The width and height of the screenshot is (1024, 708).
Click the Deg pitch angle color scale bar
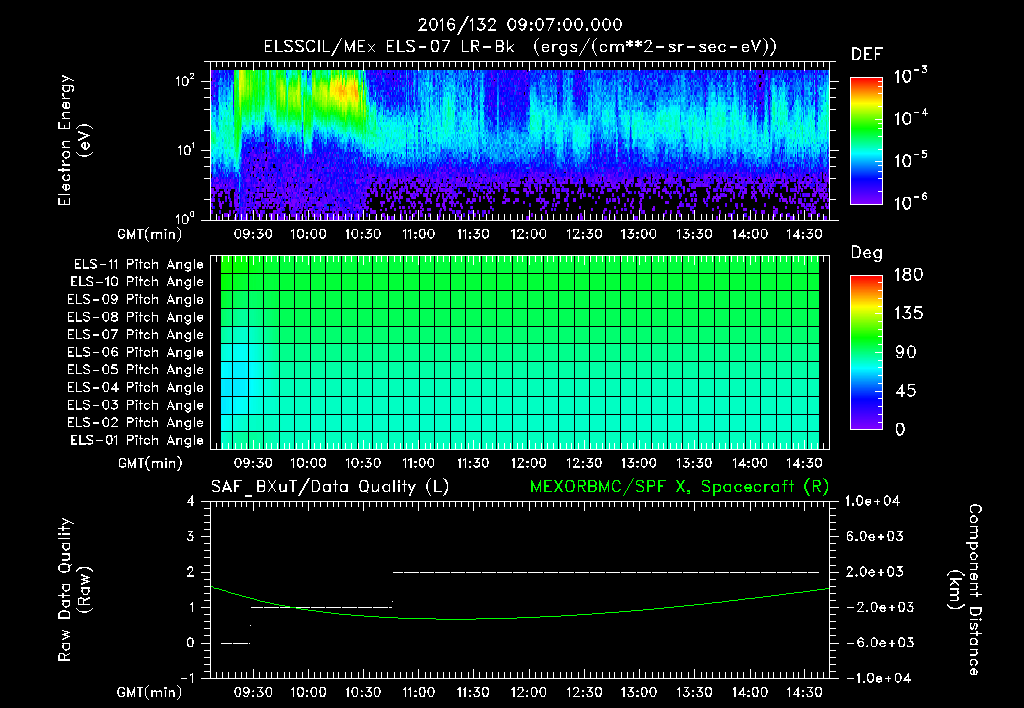(x=866, y=353)
